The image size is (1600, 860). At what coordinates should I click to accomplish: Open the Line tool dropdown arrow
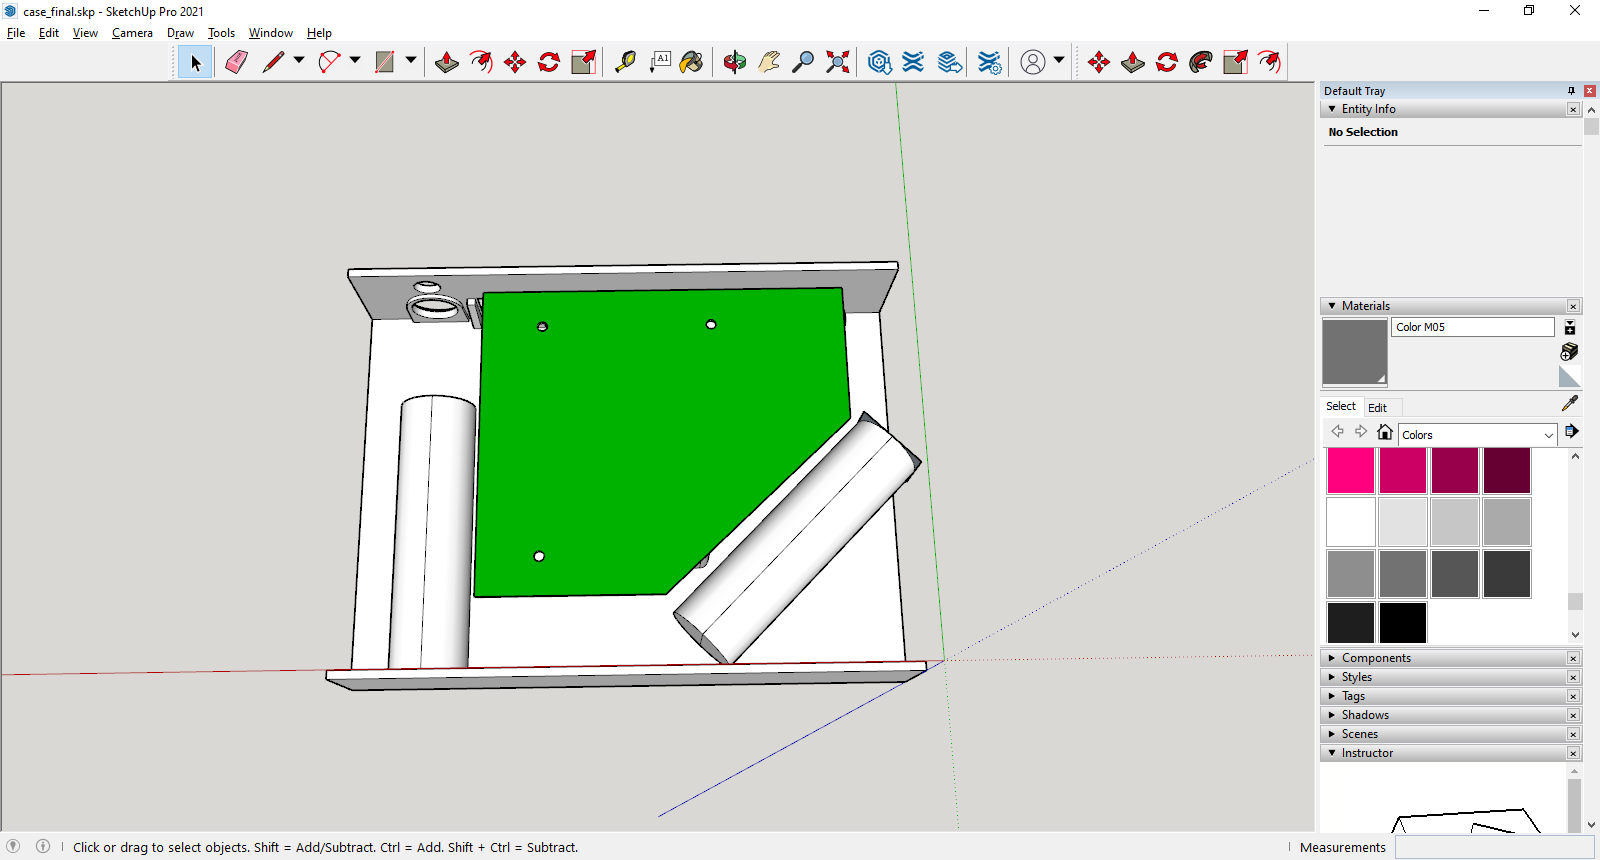(299, 60)
